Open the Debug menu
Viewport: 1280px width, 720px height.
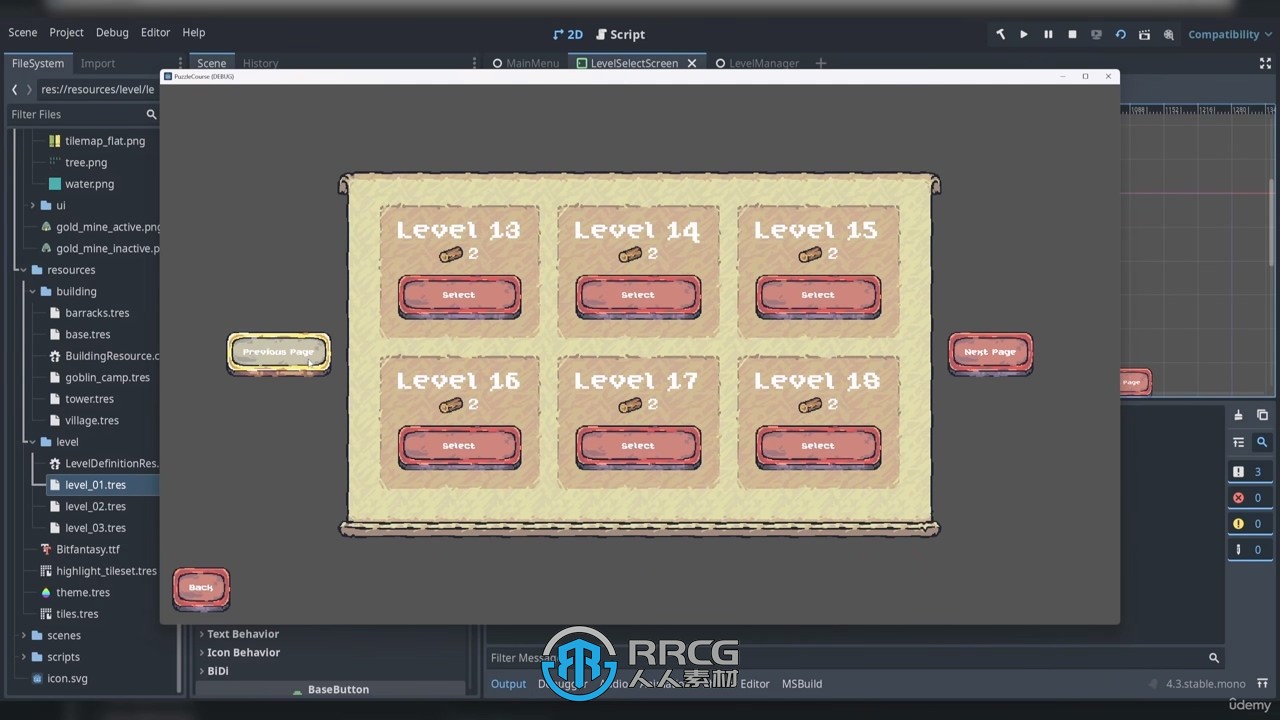tap(112, 32)
